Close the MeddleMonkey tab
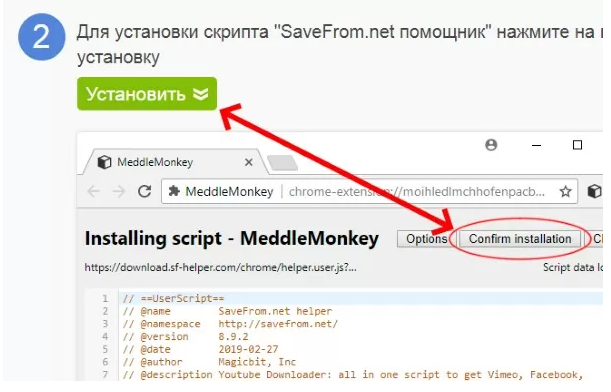 (x=249, y=162)
